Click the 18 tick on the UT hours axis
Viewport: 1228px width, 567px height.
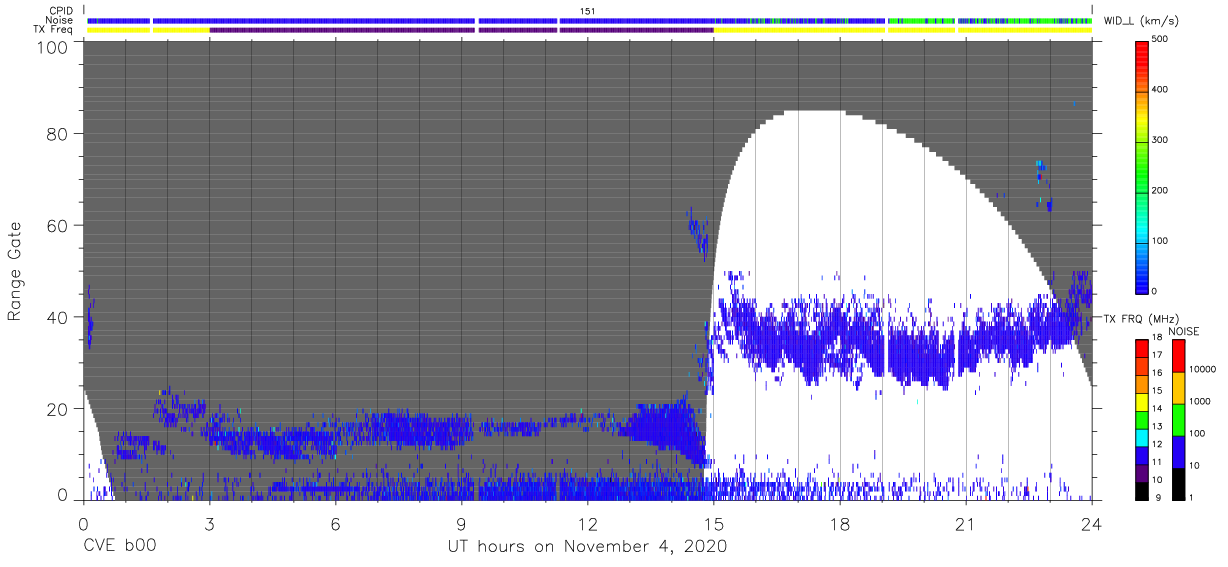click(x=840, y=523)
